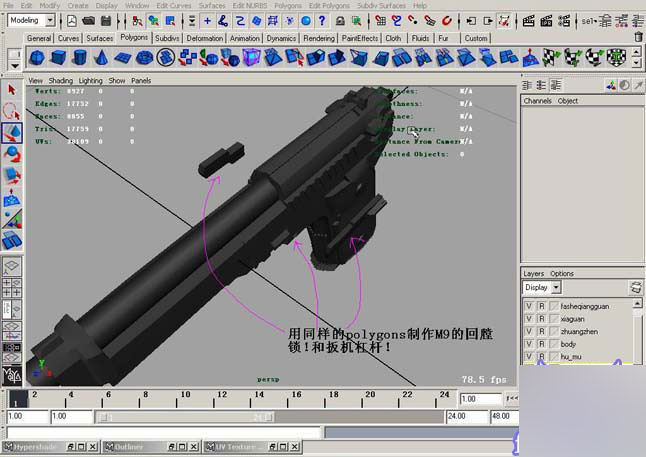The width and height of the screenshot is (646, 457).
Task: Toggle reference R of body layer
Action: point(542,344)
